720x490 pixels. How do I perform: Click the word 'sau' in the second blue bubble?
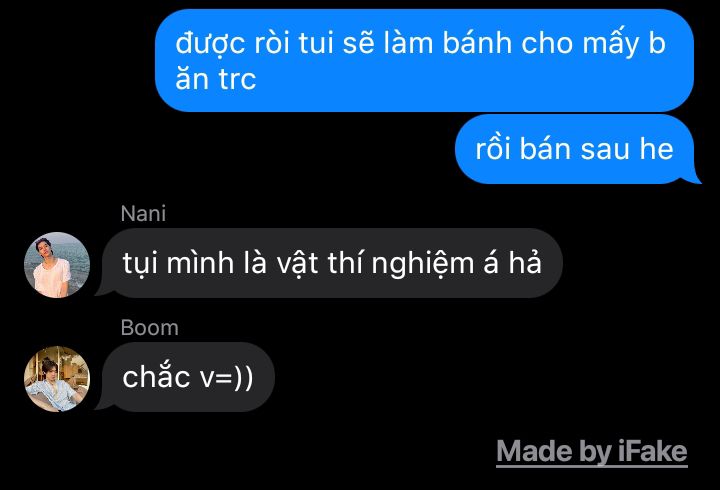click(605, 150)
